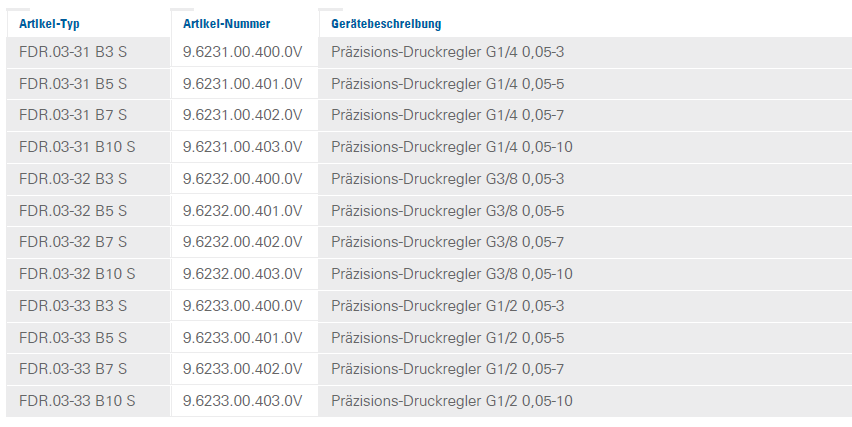This screenshot has width=852, height=427.
Task: Select article number 9.6233.00.400.0V
Action: click(x=243, y=306)
